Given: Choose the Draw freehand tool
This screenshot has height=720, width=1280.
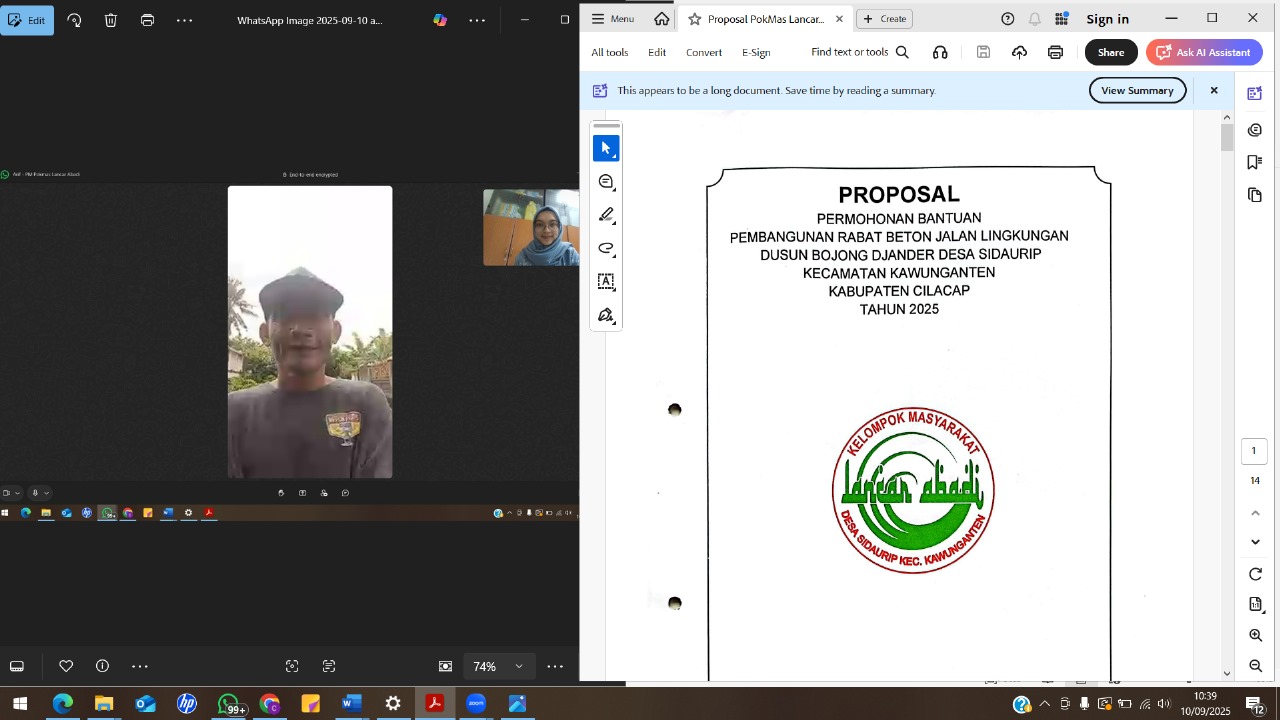Looking at the screenshot, I should click(x=606, y=248).
